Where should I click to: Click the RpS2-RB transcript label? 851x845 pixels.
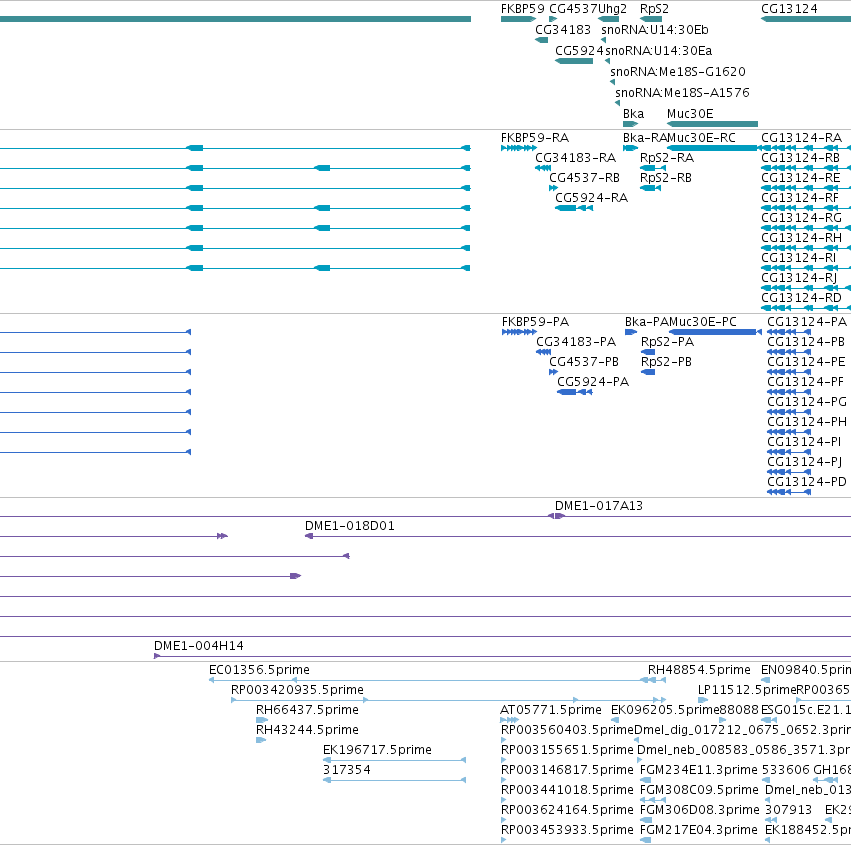pyautogui.click(x=666, y=178)
